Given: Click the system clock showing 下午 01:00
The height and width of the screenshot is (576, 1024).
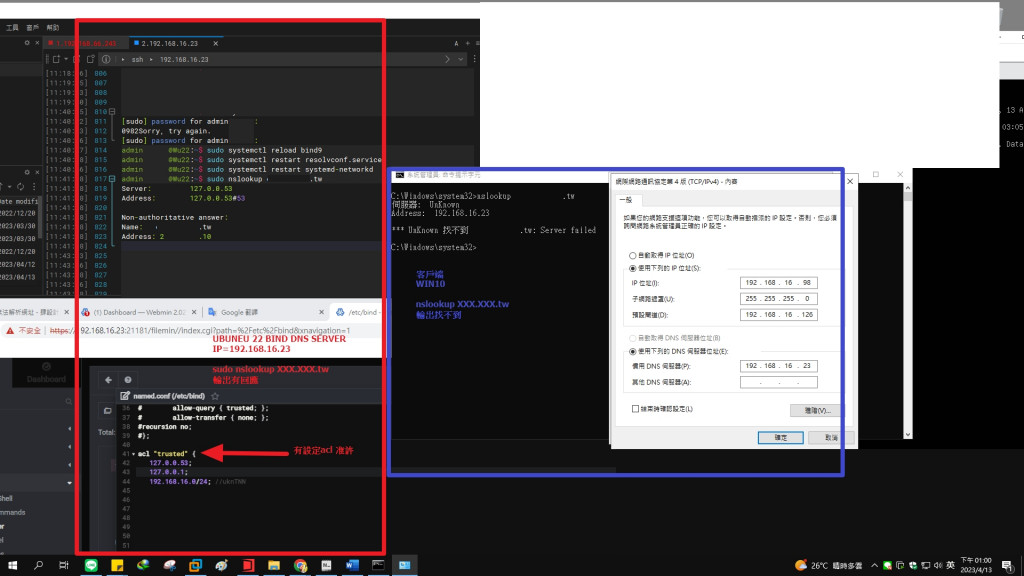Looking at the screenshot, I should click(976, 565).
